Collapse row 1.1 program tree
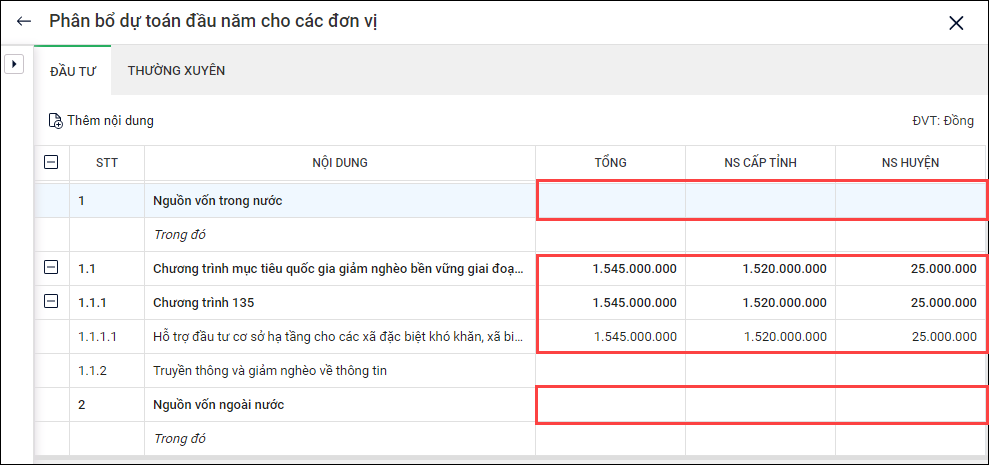This screenshot has width=989, height=465. tap(52, 268)
